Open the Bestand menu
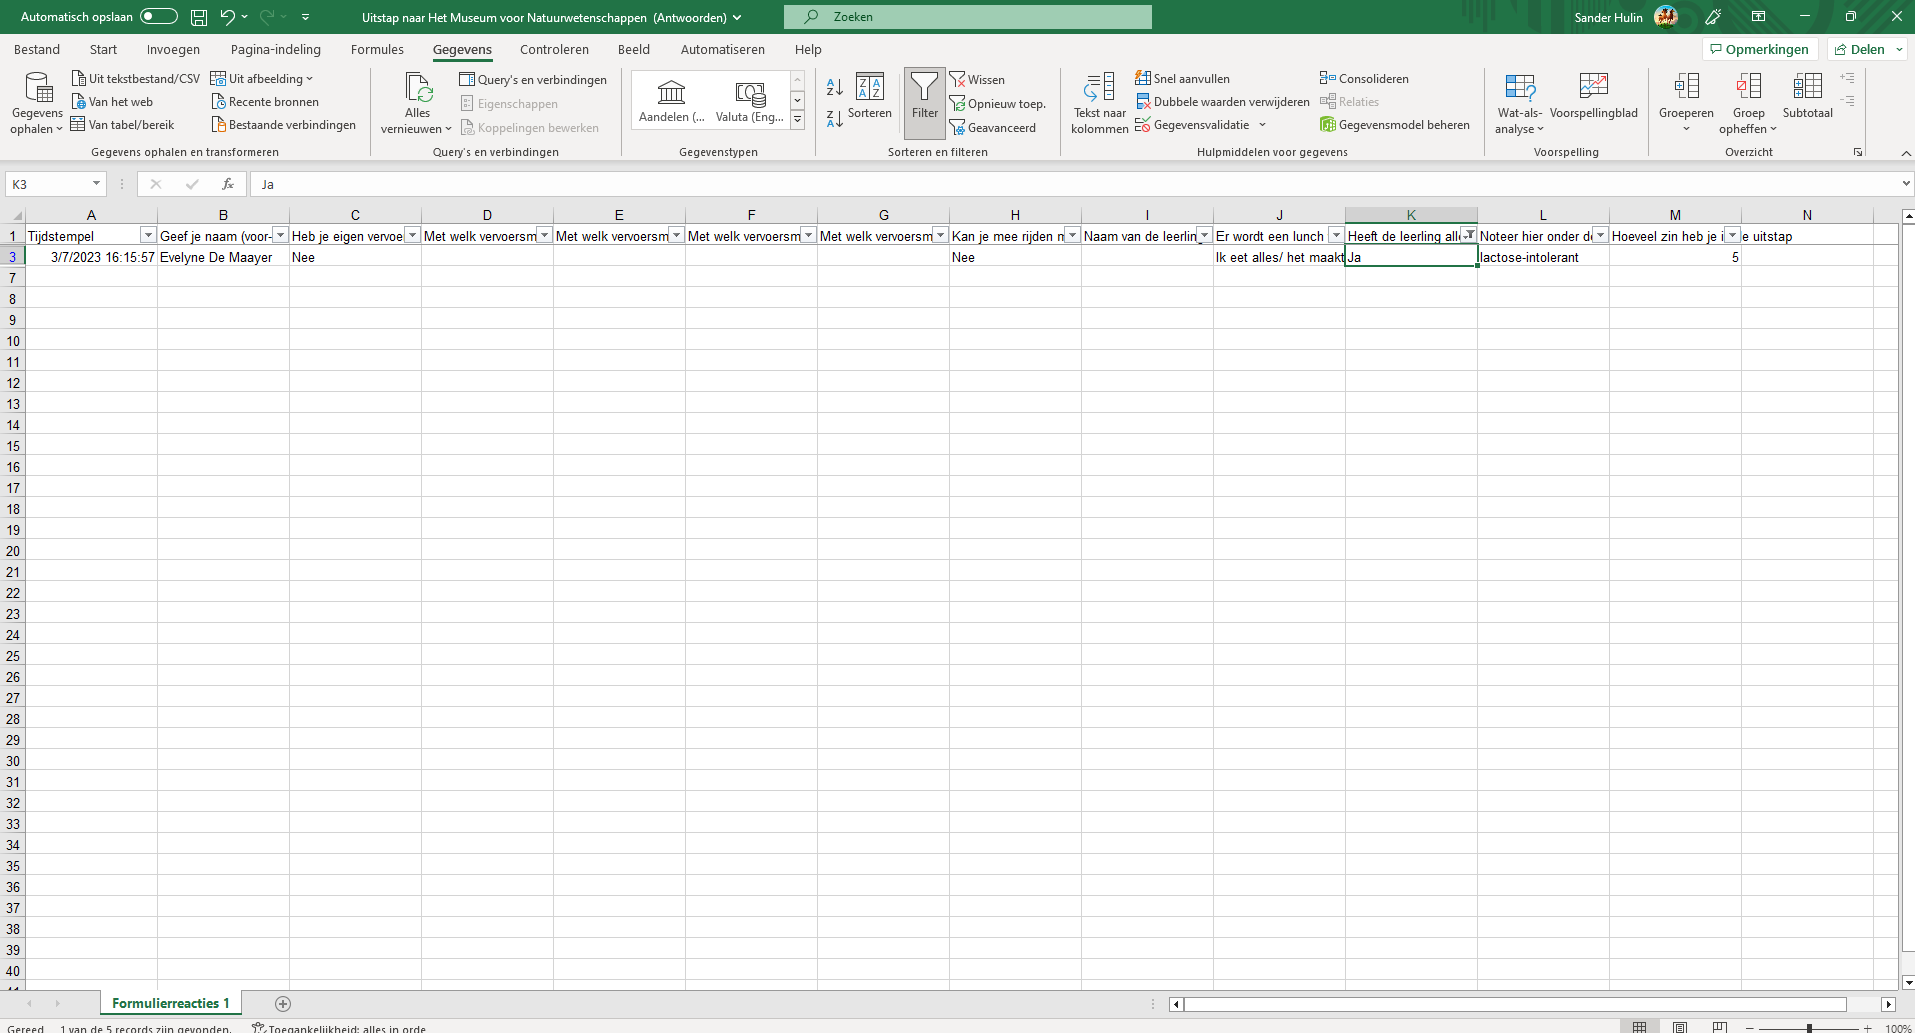The image size is (1915, 1033). (37, 49)
